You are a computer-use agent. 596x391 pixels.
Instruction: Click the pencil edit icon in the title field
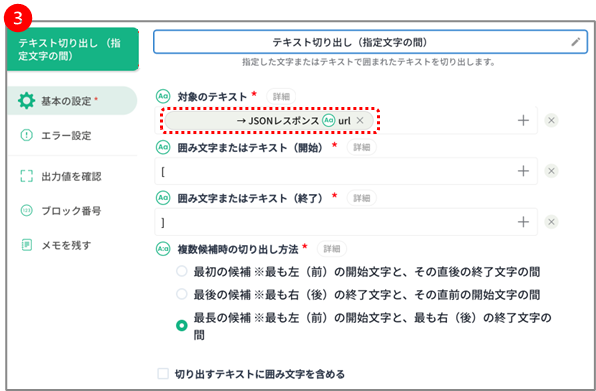(x=576, y=42)
